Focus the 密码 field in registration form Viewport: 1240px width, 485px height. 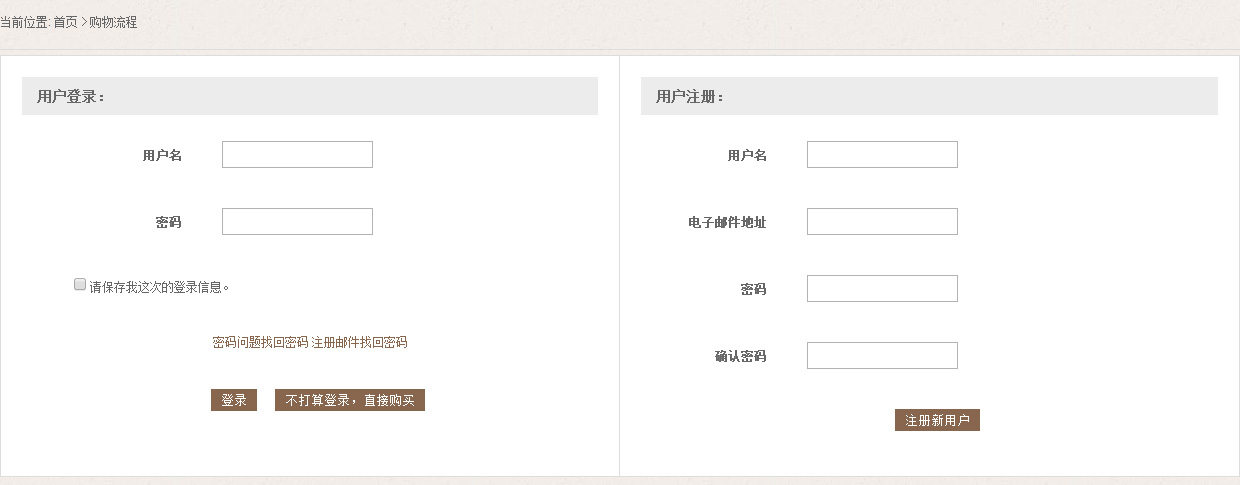882,288
